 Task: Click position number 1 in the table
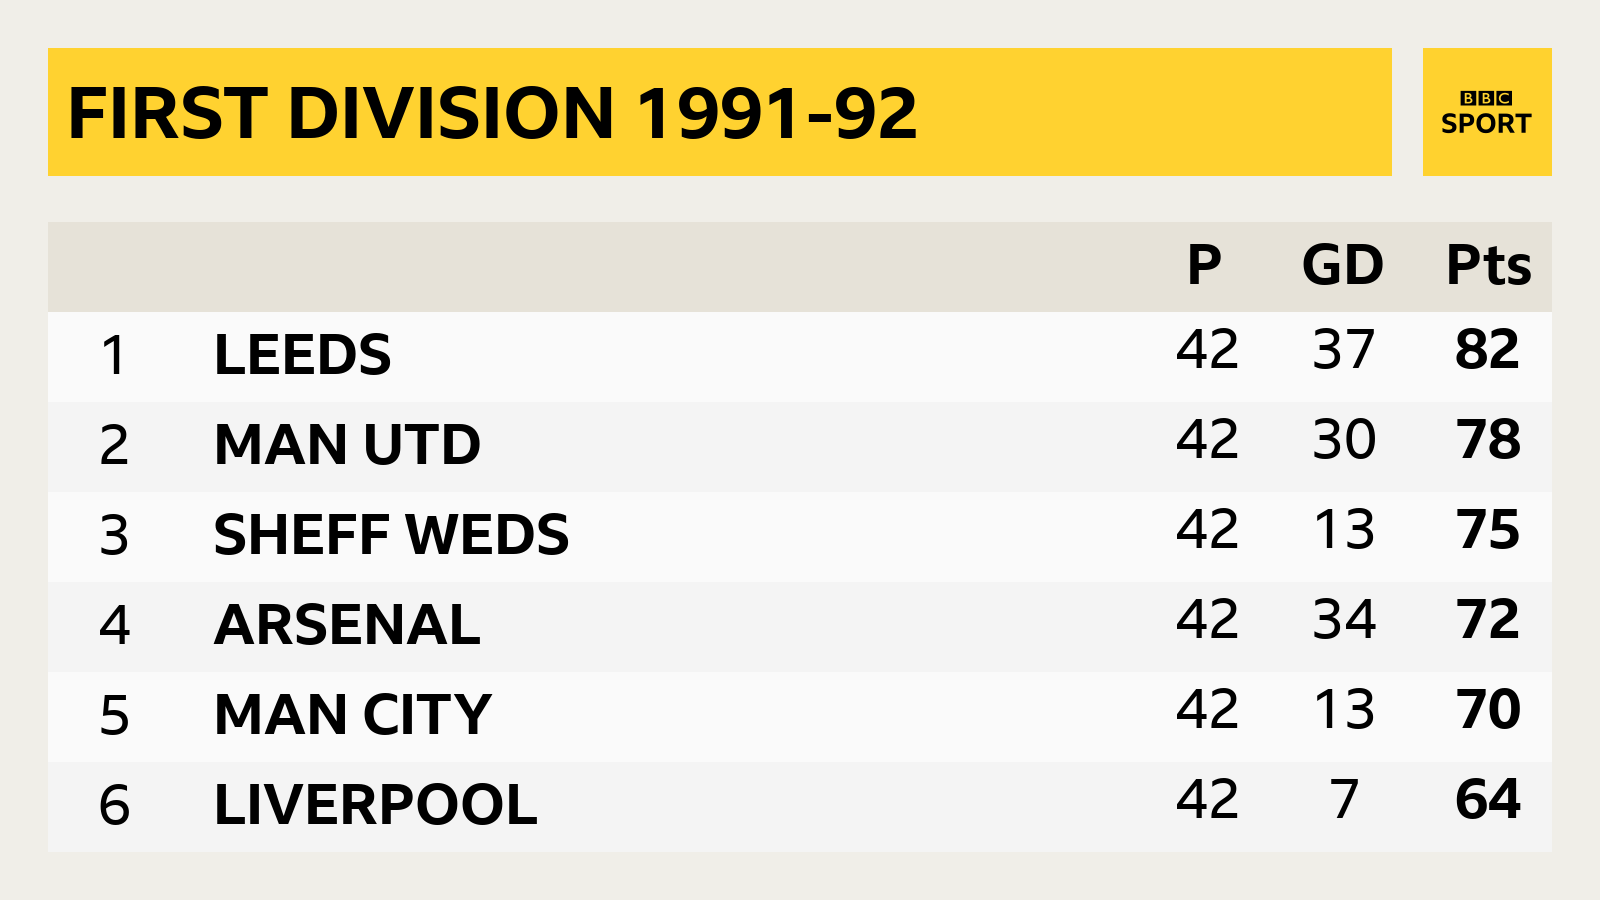click(114, 355)
